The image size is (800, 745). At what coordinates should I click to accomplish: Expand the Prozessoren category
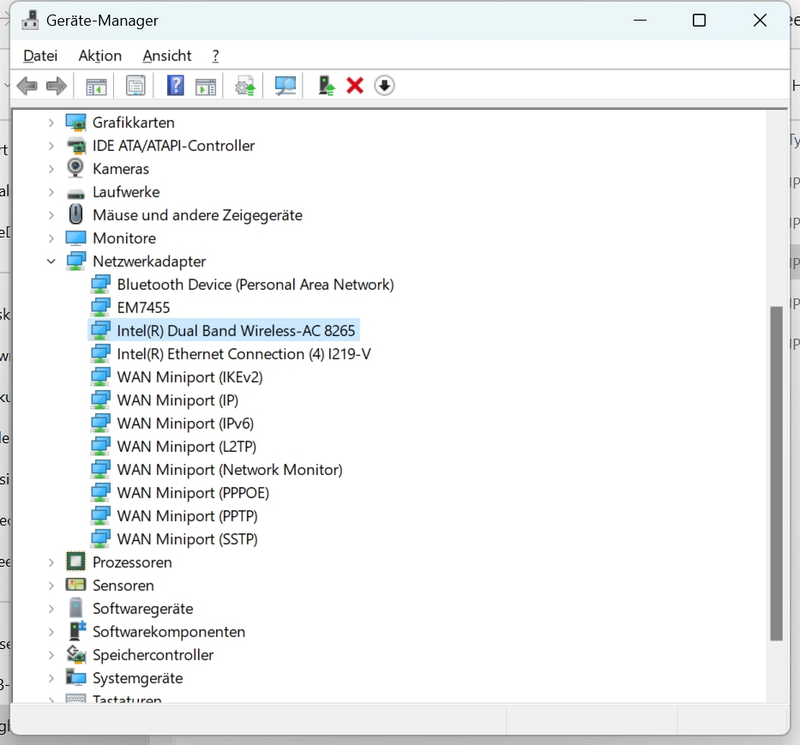pos(51,562)
